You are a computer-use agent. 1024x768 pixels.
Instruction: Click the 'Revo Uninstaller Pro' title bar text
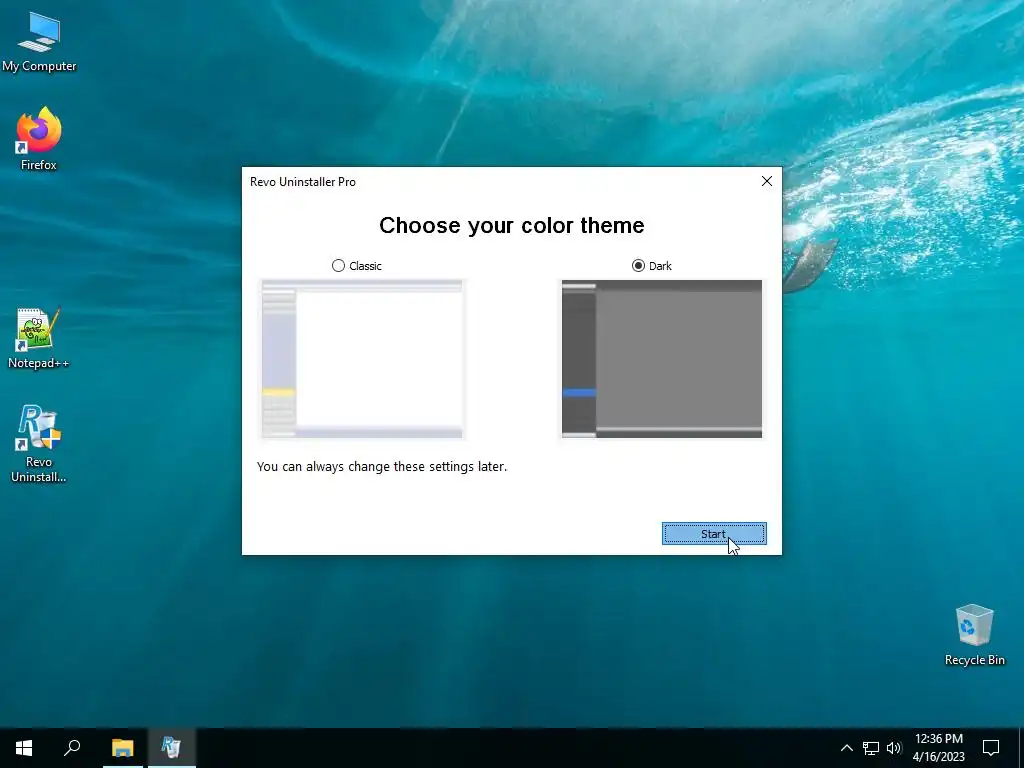click(x=303, y=182)
